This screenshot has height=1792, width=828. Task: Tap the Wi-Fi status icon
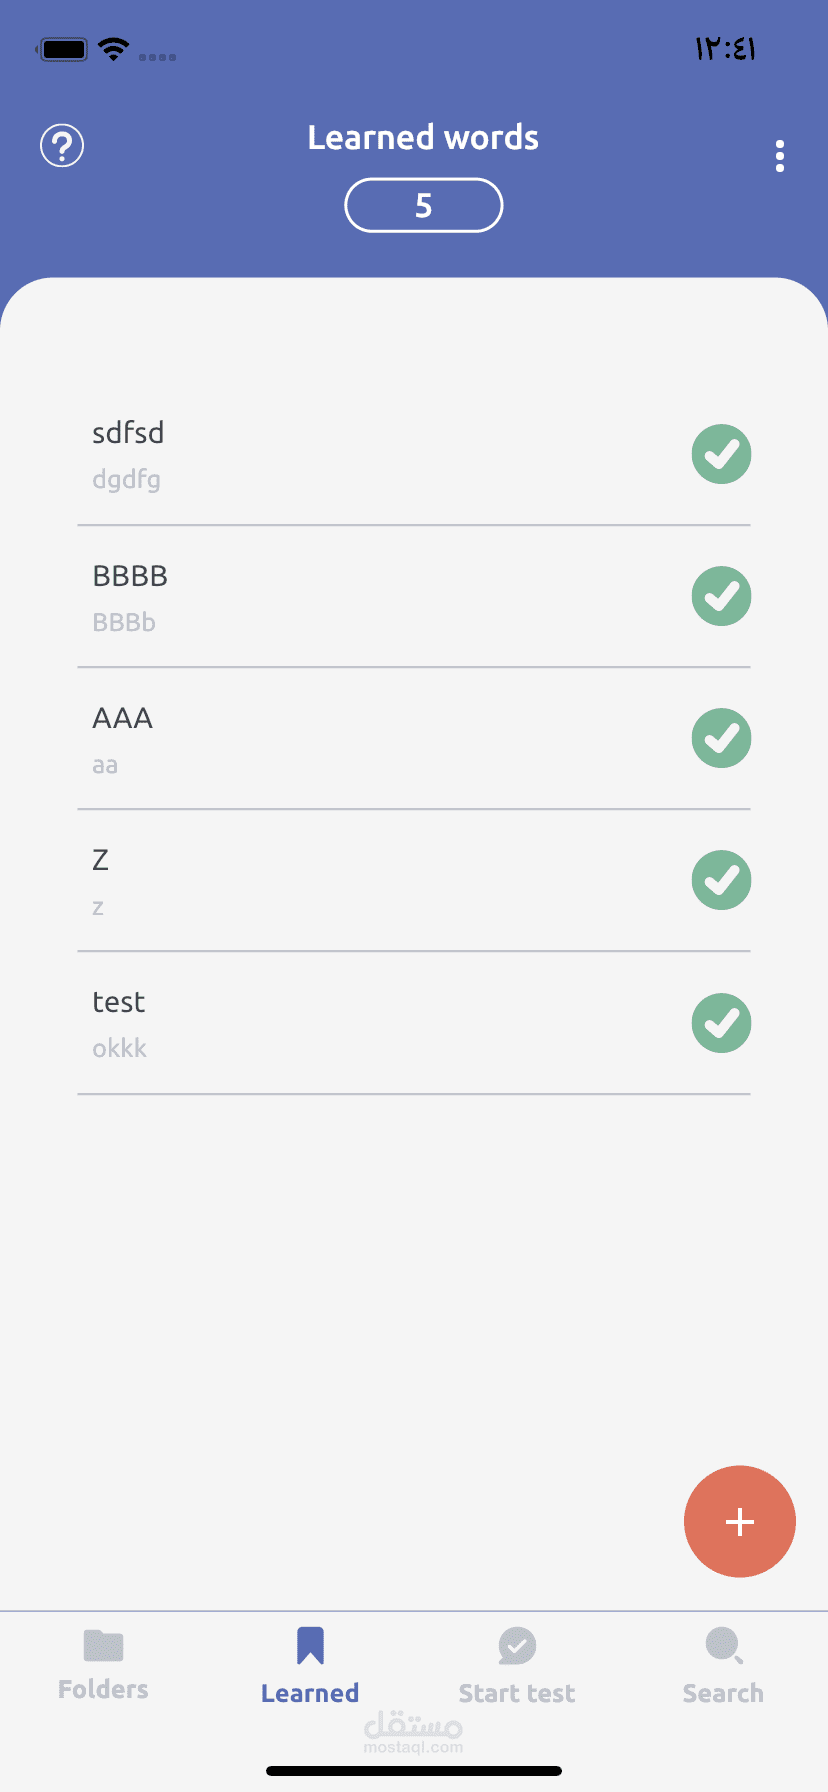coord(114,49)
